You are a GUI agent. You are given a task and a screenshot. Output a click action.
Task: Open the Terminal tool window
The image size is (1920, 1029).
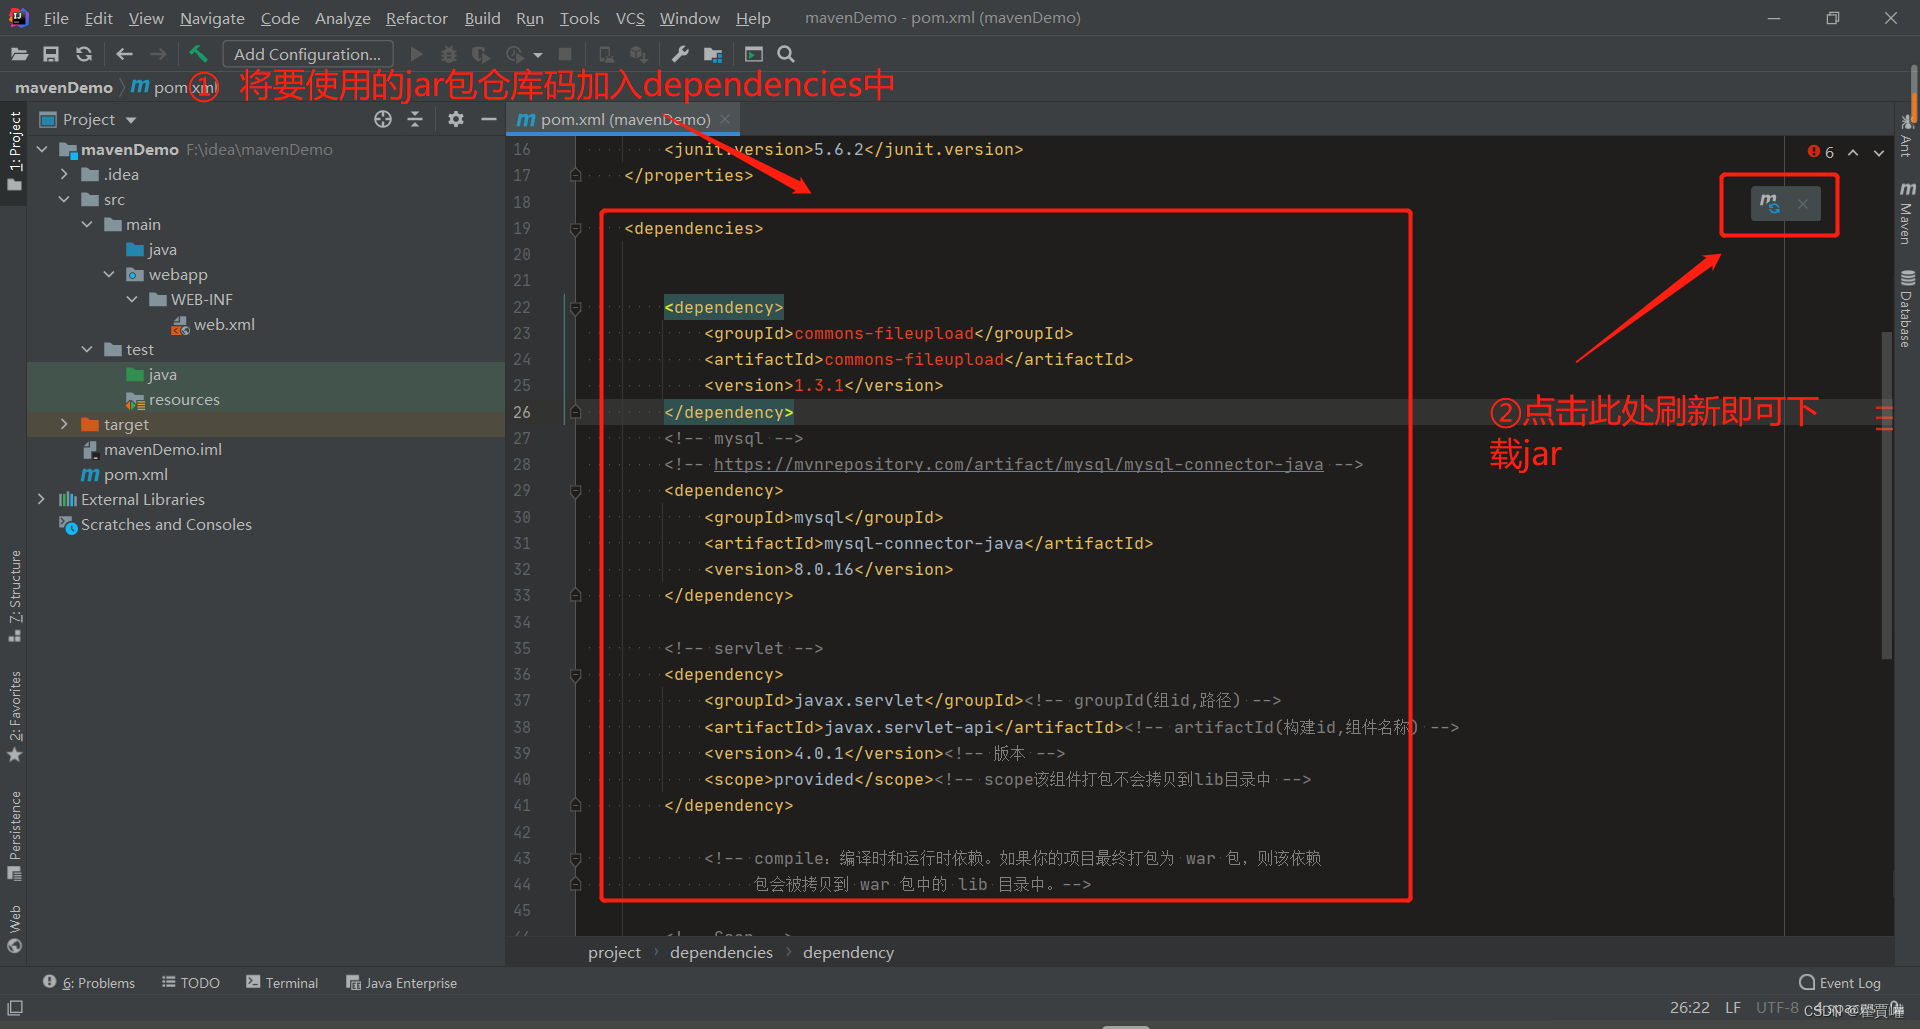click(282, 983)
